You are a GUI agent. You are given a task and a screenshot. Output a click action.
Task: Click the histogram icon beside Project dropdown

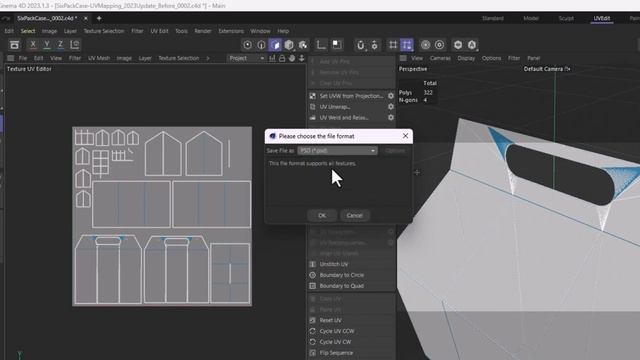(x=272, y=58)
